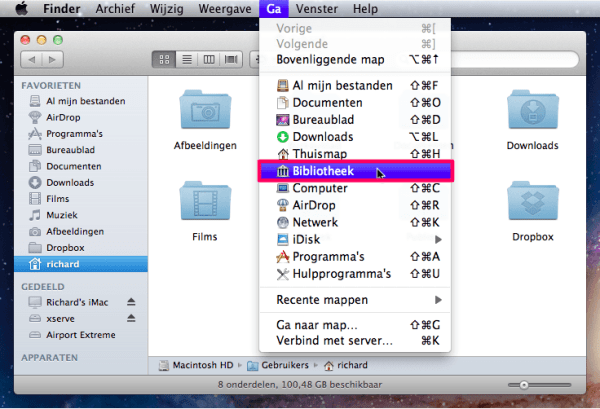Open the Finder menu

(x=61, y=8)
